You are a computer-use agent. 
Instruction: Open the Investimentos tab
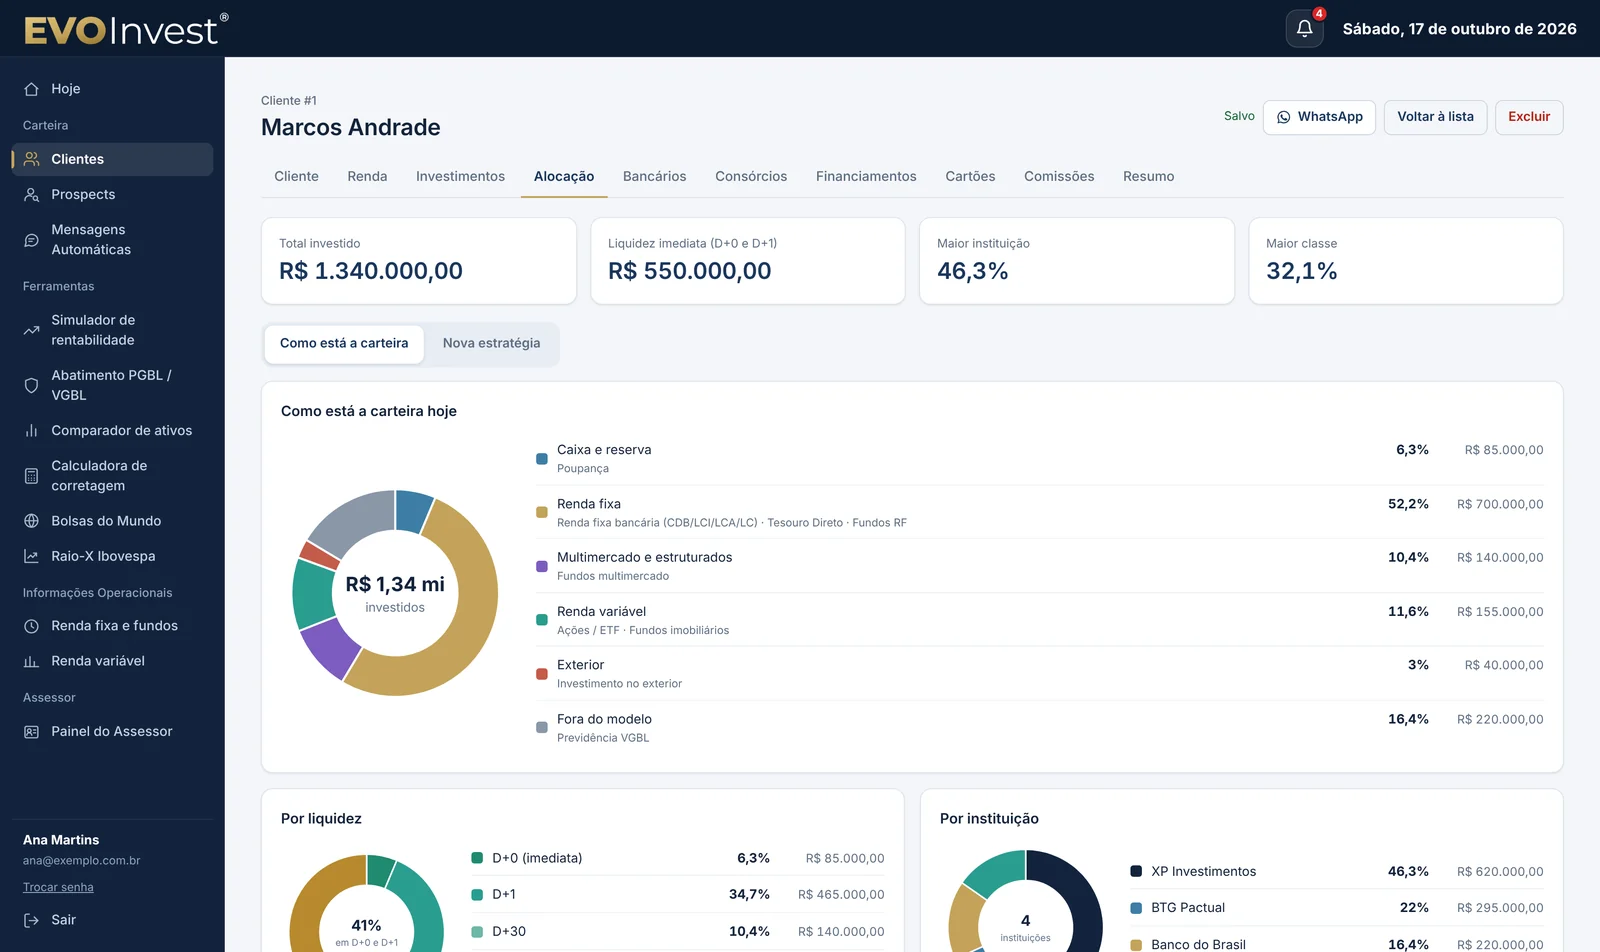460,176
